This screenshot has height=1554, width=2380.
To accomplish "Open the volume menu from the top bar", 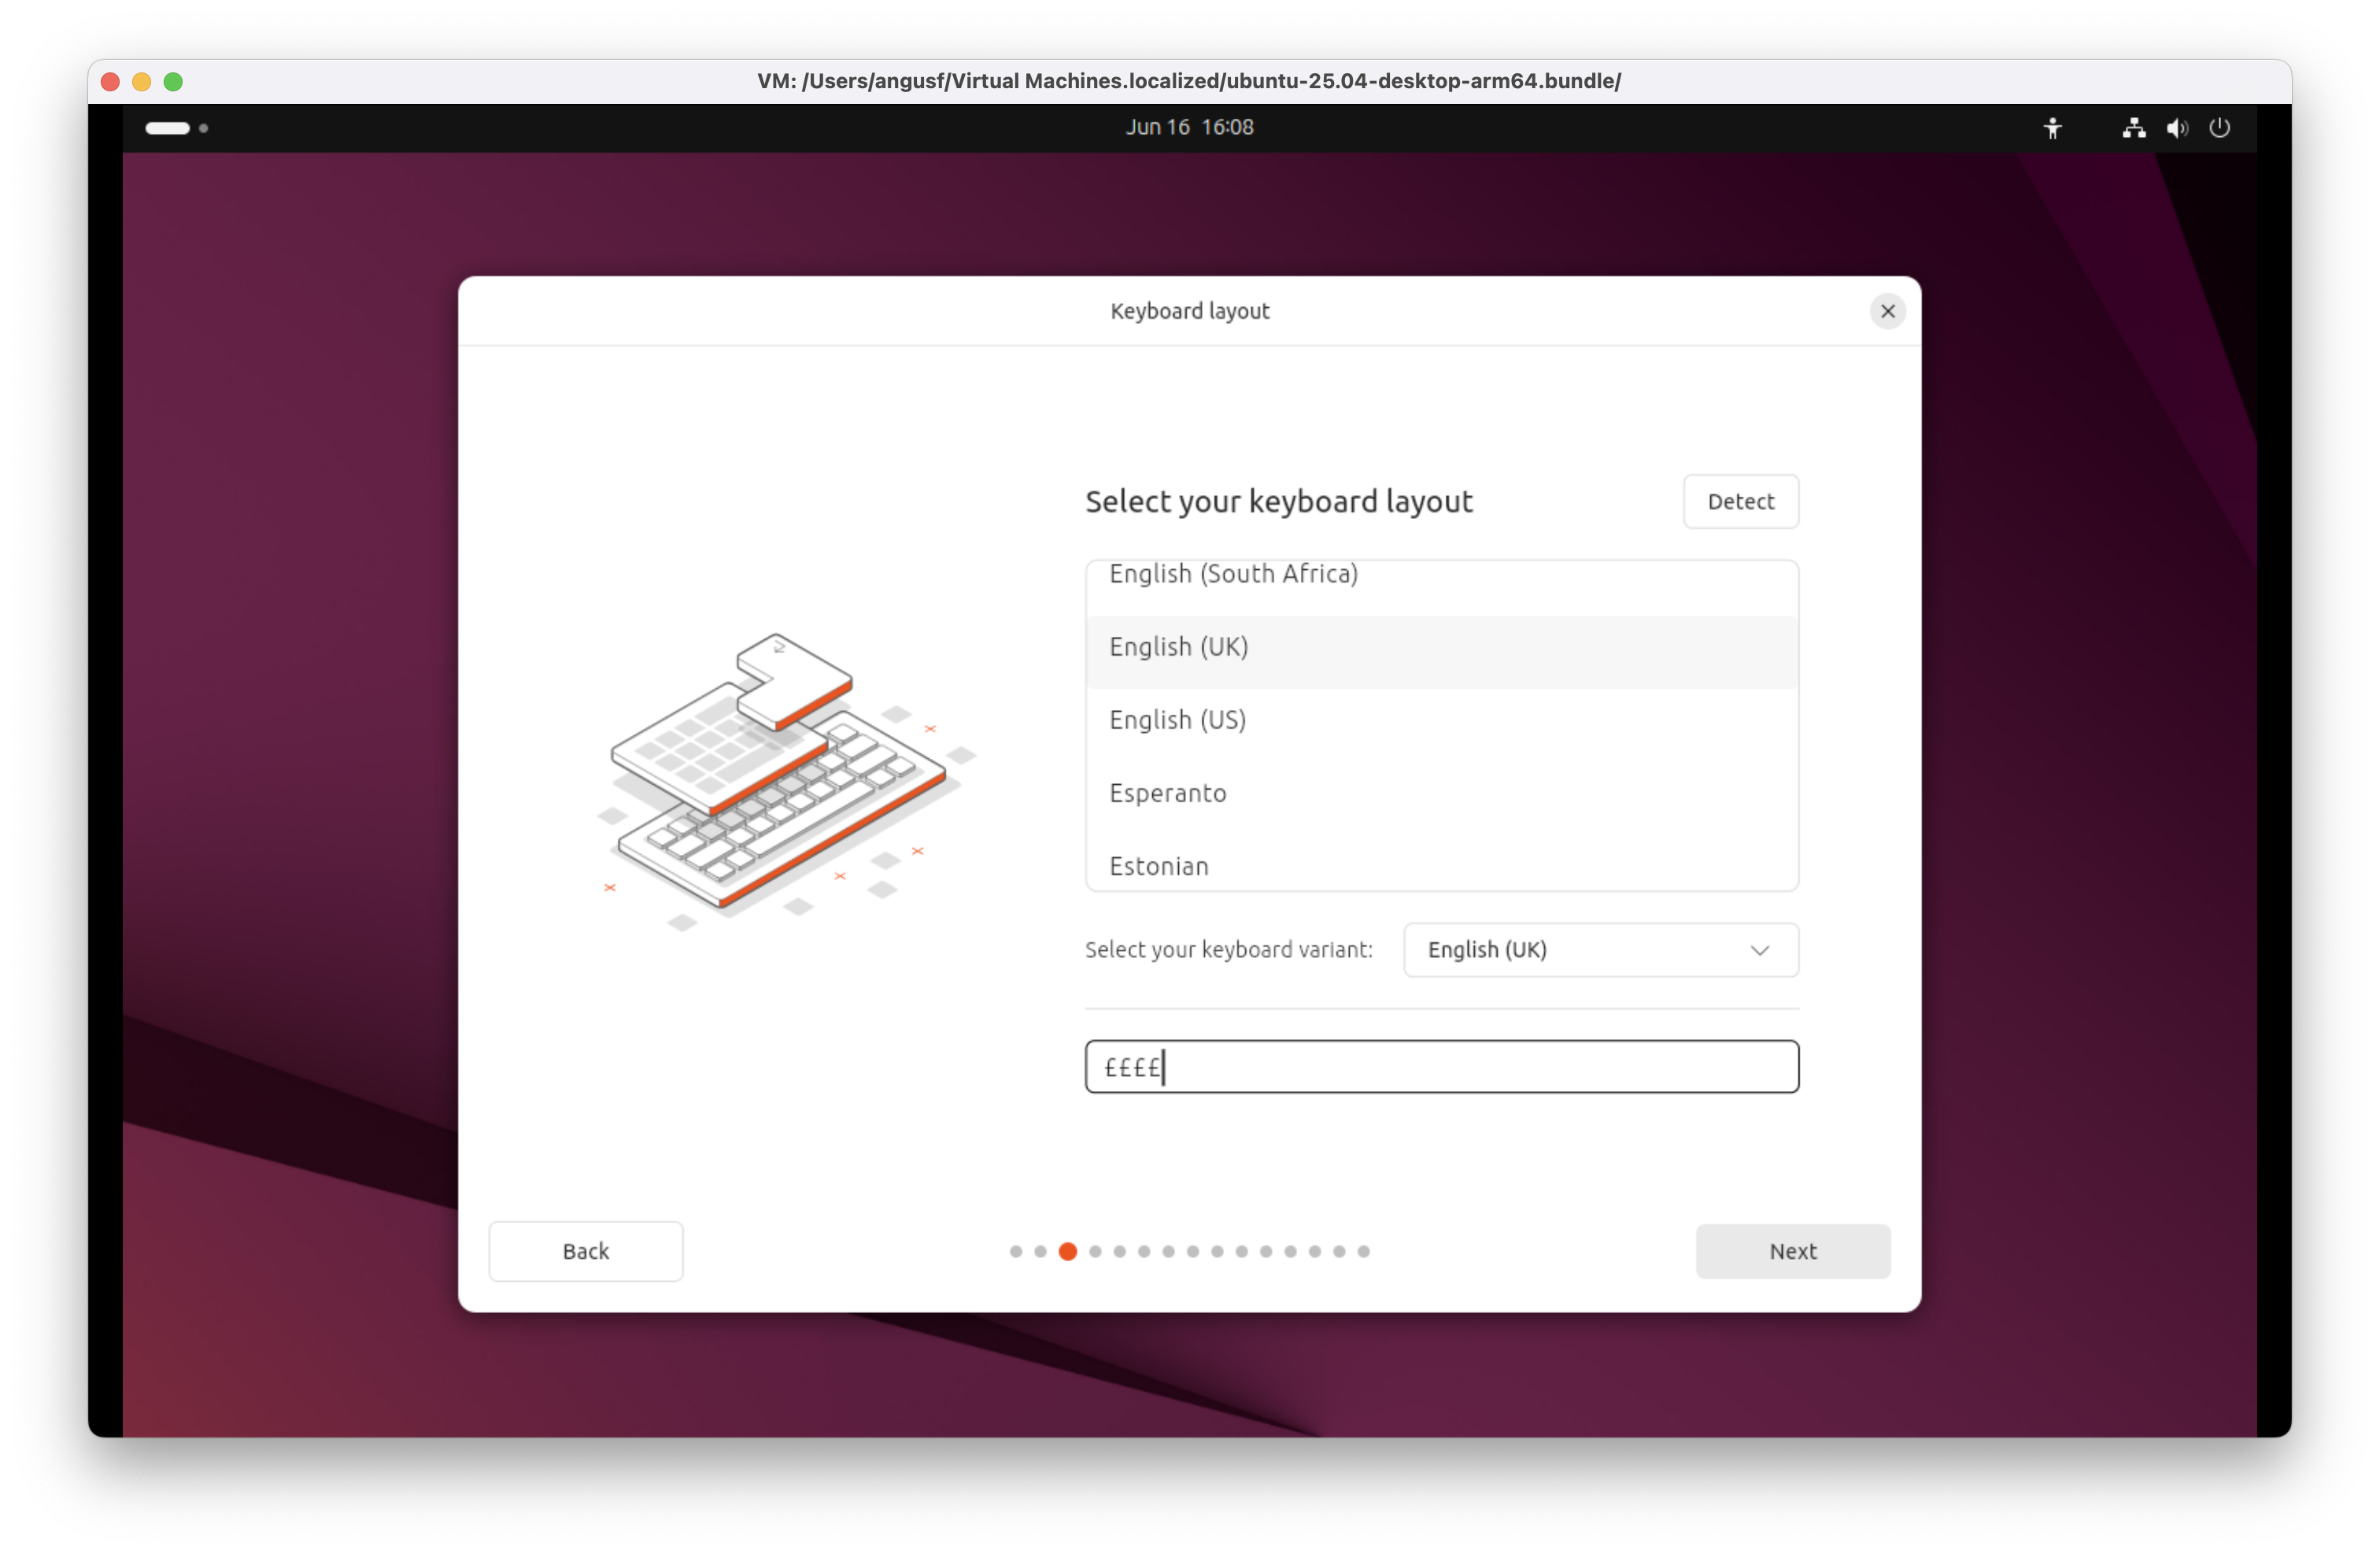I will click(x=2177, y=128).
